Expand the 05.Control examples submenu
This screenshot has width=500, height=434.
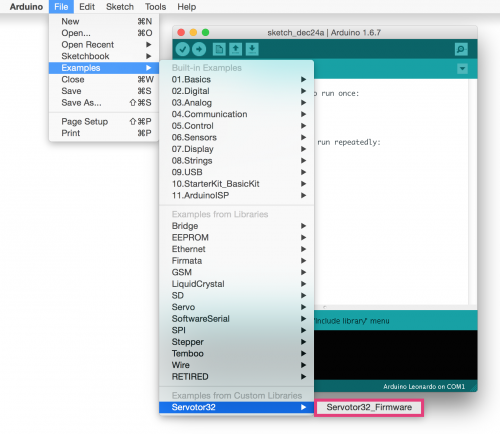(237, 126)
